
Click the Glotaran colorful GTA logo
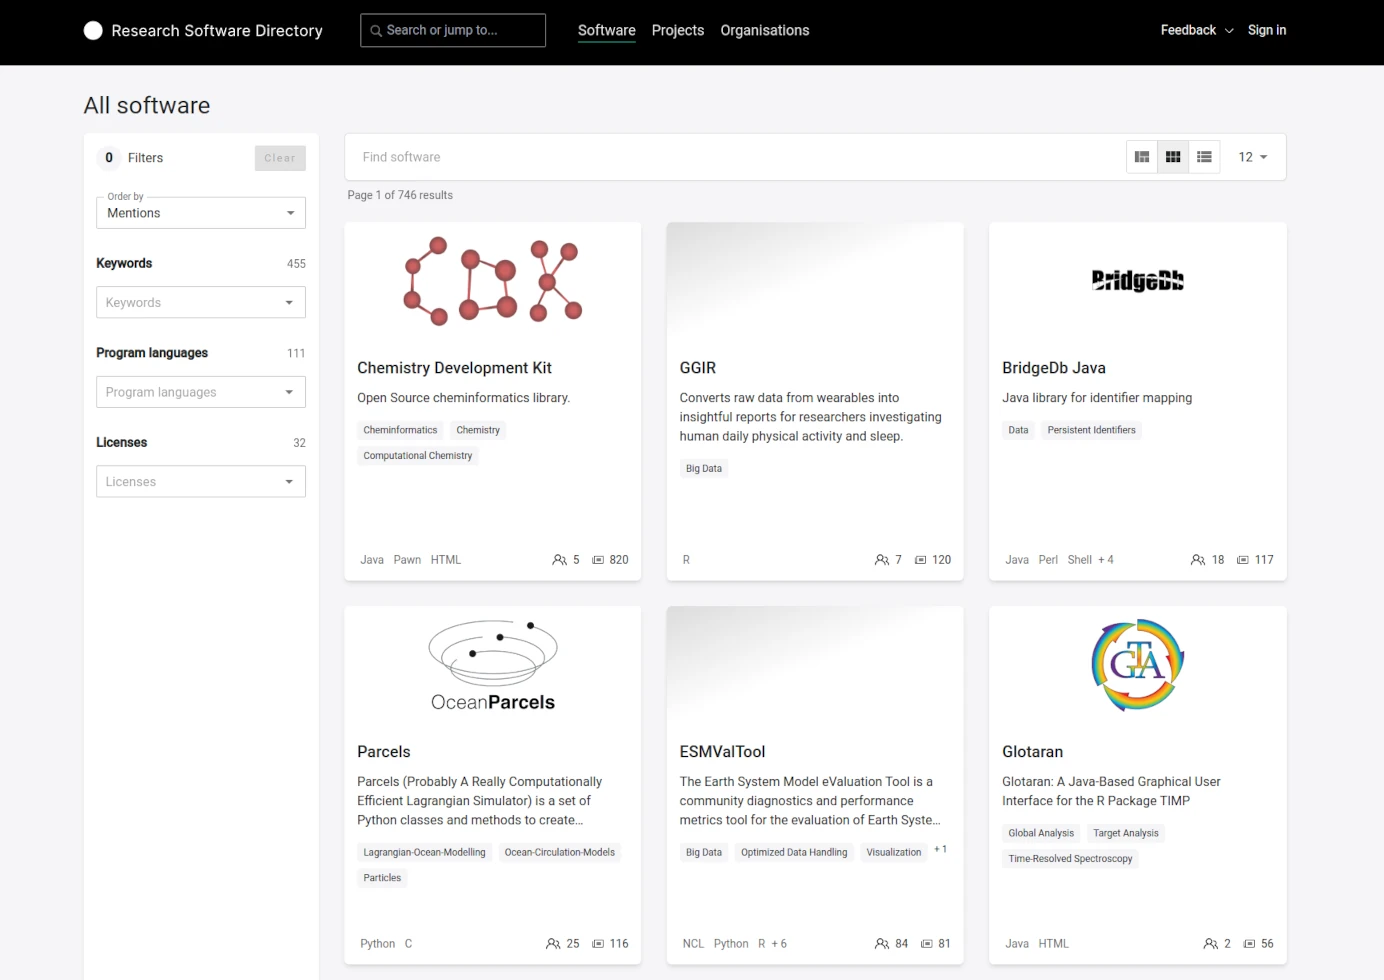[1137, 665]
